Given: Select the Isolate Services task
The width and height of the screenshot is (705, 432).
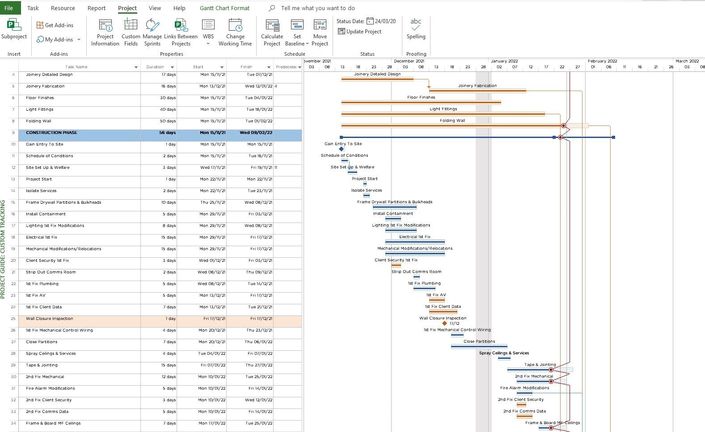Looking at the screenshot, I should 41,191.
